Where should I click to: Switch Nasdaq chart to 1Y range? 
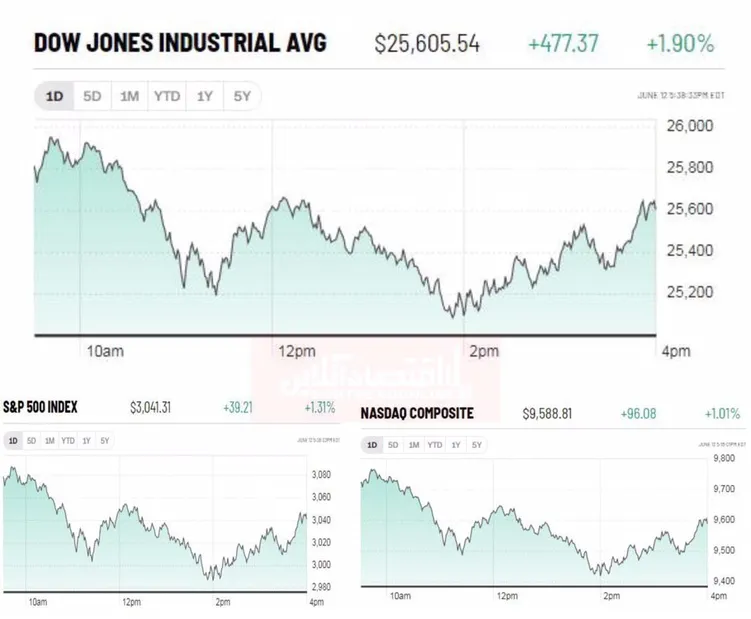[455, 445]
